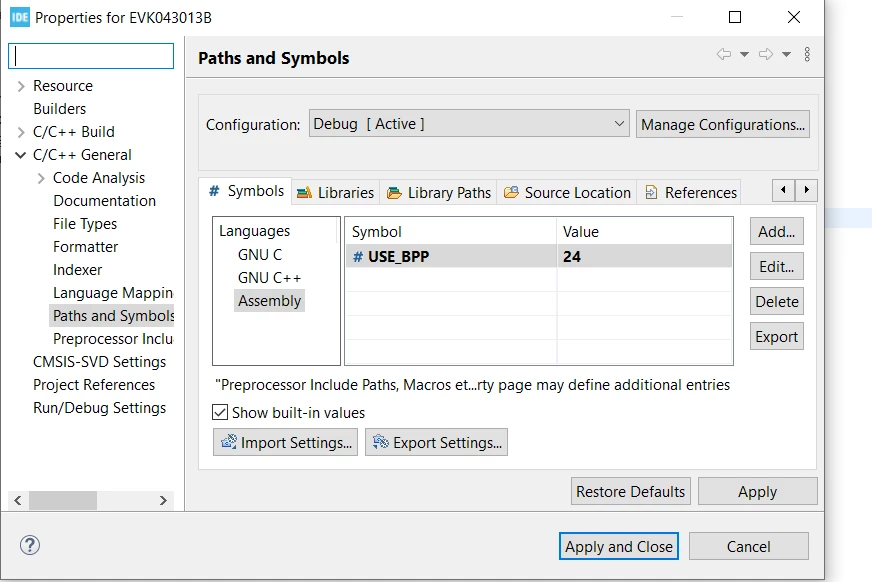Expand the Resource tree node
872x582 pixels.
(x=21, y=86)
